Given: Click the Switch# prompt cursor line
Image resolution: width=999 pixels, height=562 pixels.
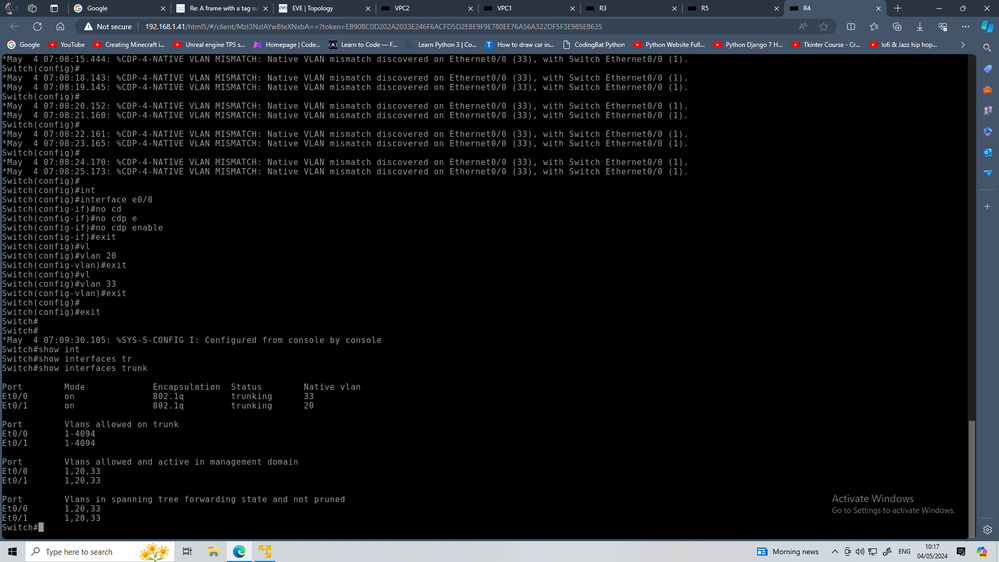Looking at the screenshot, I should [x=22, y=528].
